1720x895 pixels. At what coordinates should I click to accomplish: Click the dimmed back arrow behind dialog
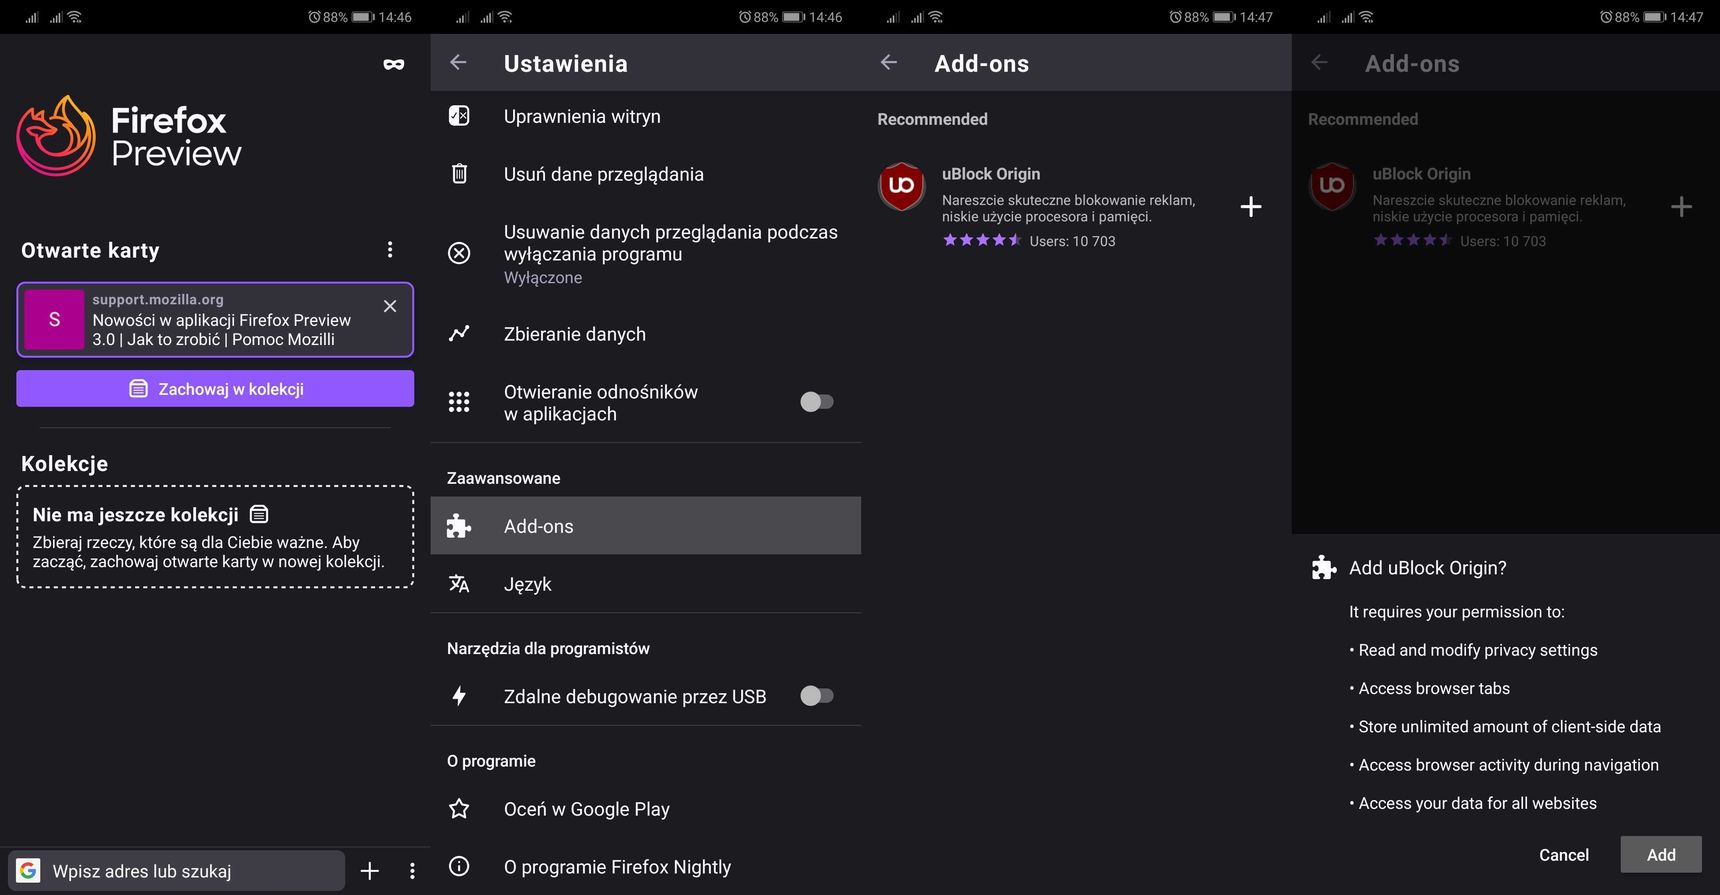coord(1320,63)
